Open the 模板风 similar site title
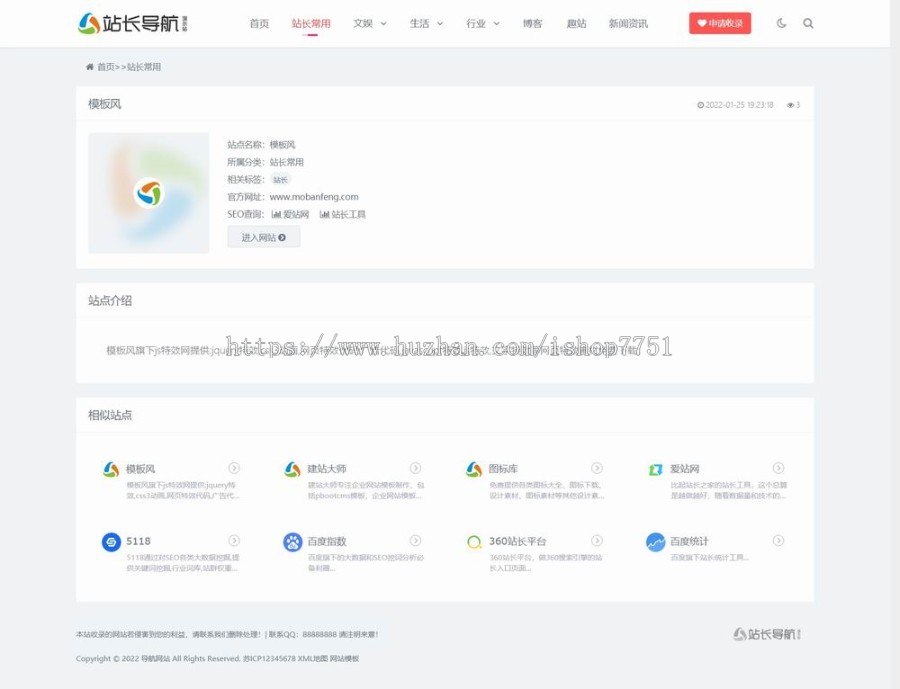The image size is (900, 689). 141,469
